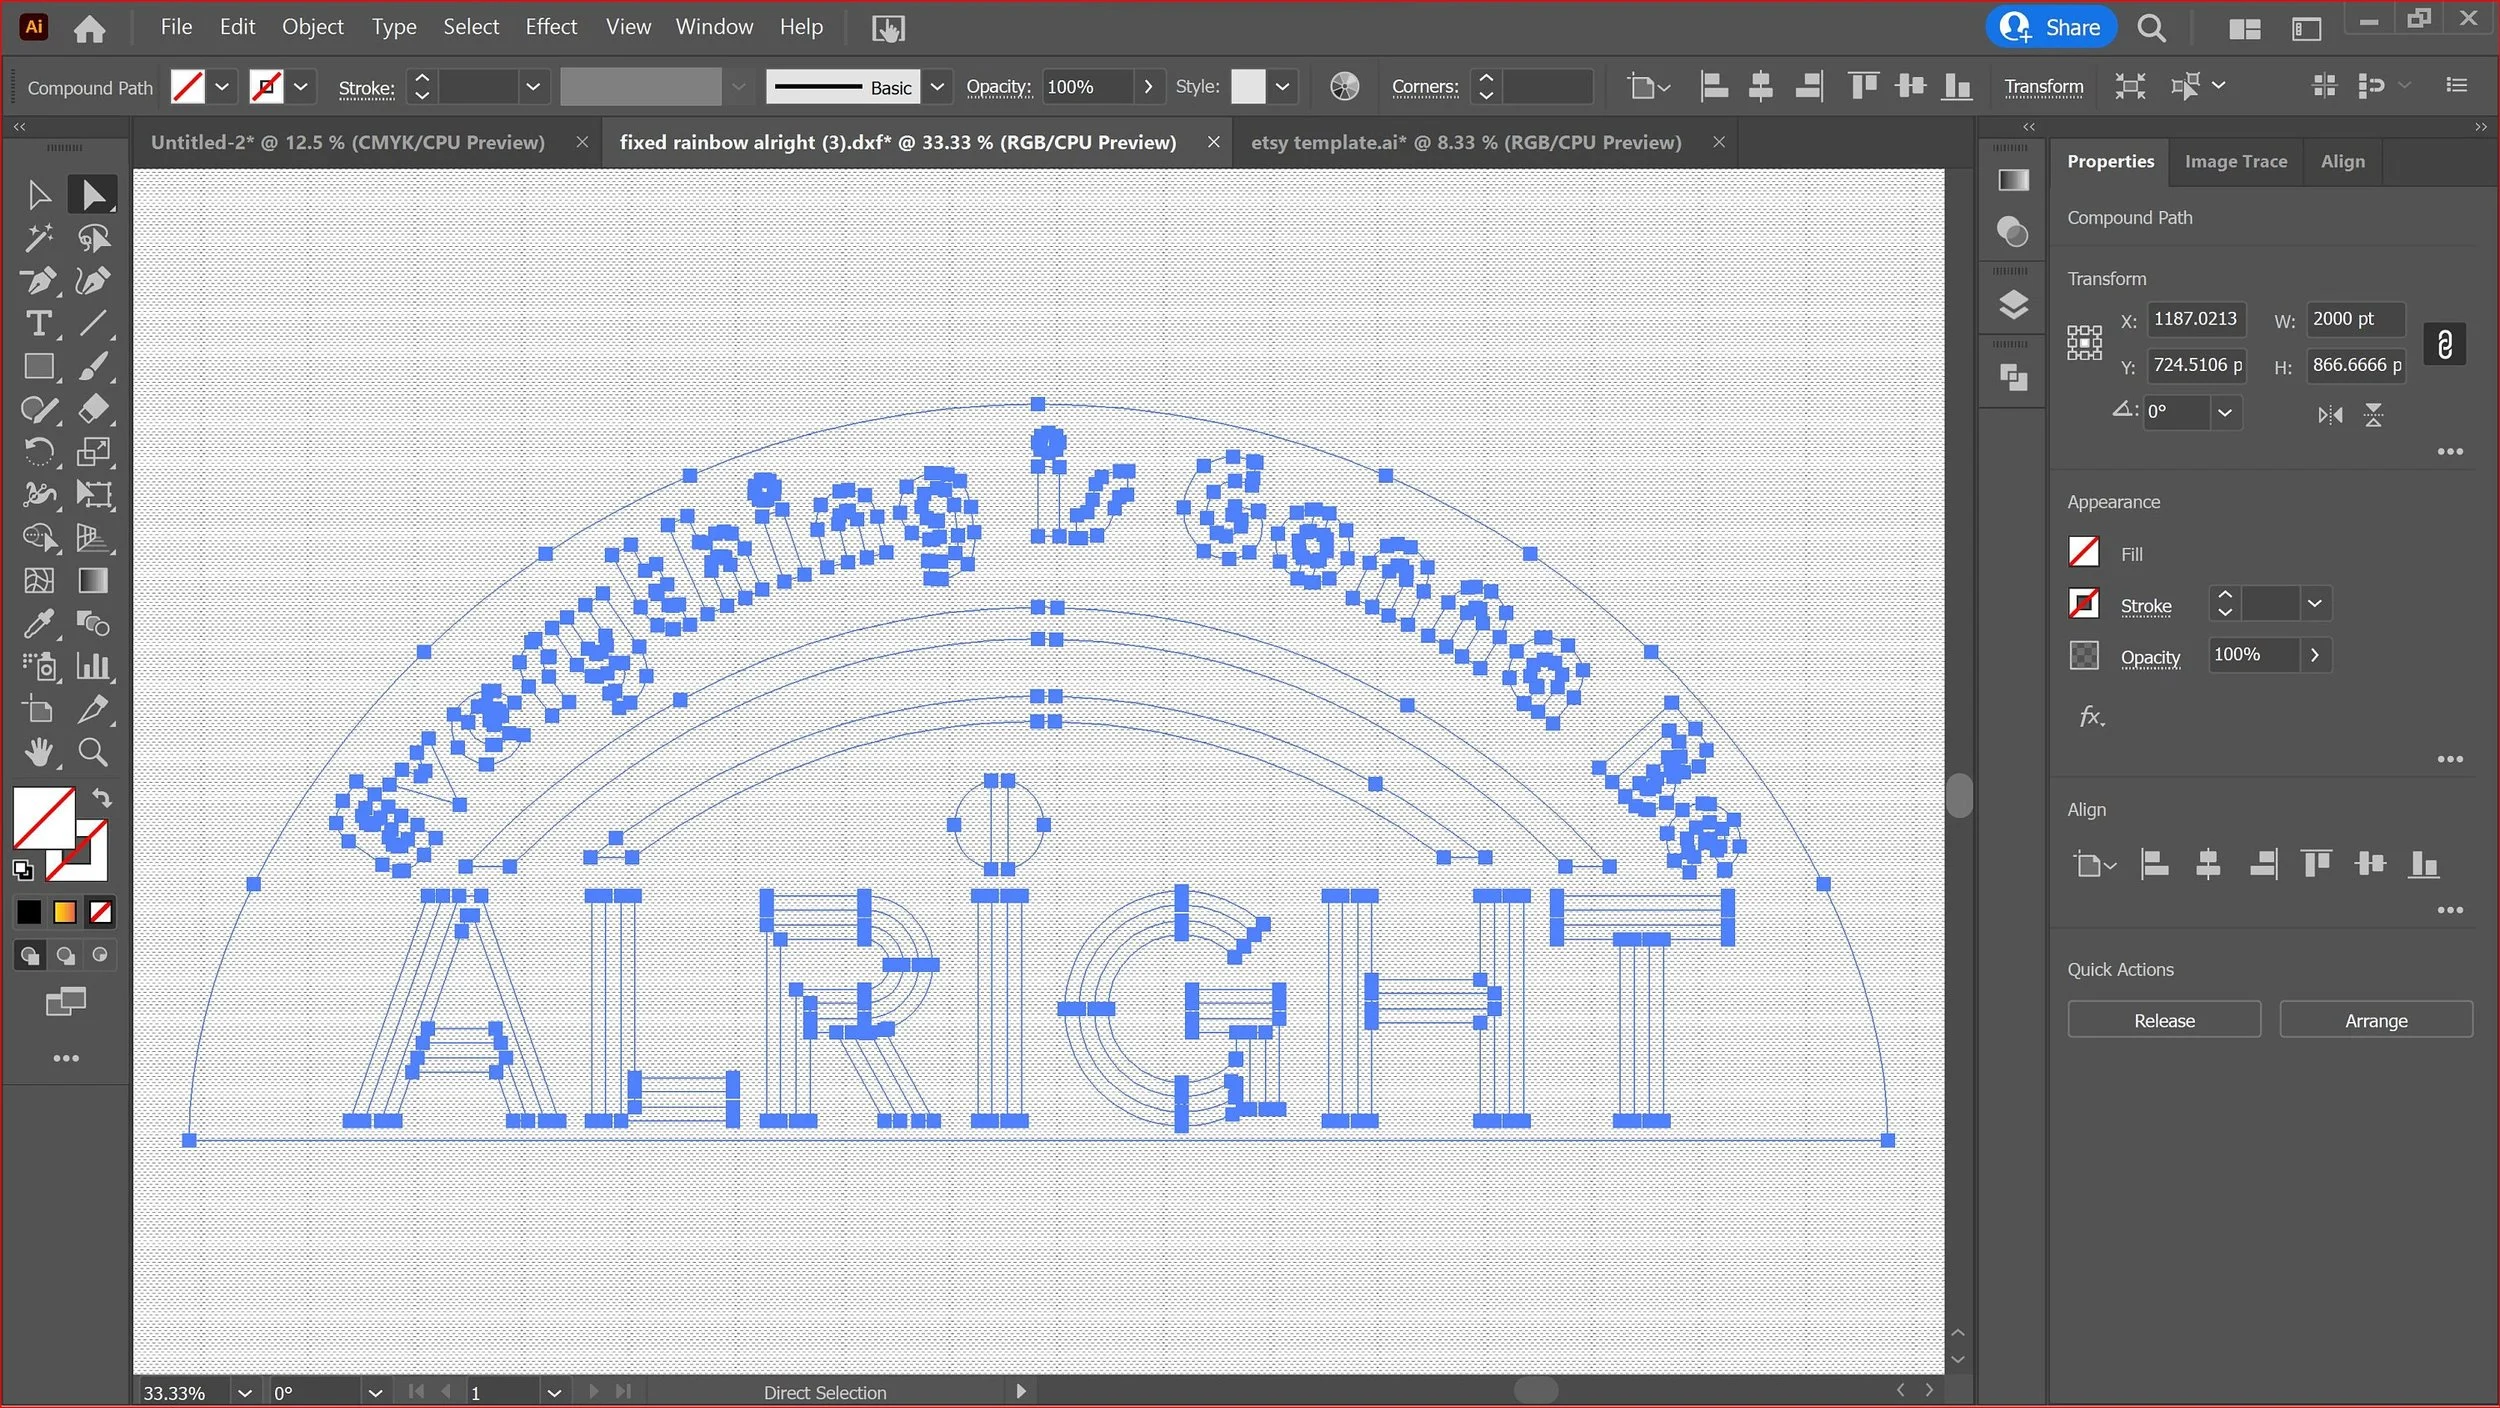Select the Pen tool

pyautogui.click(x=39, y=281)
